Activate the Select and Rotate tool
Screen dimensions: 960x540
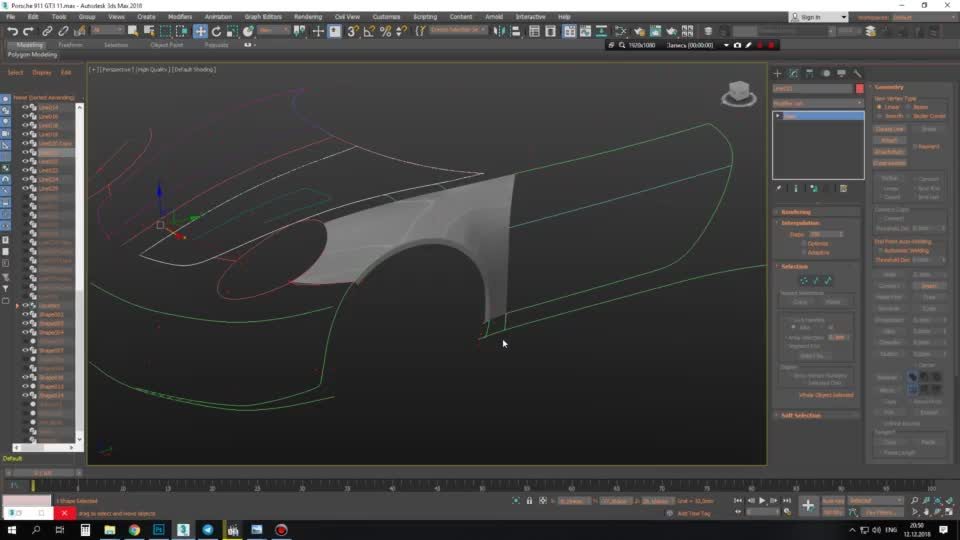click(216, 31)
